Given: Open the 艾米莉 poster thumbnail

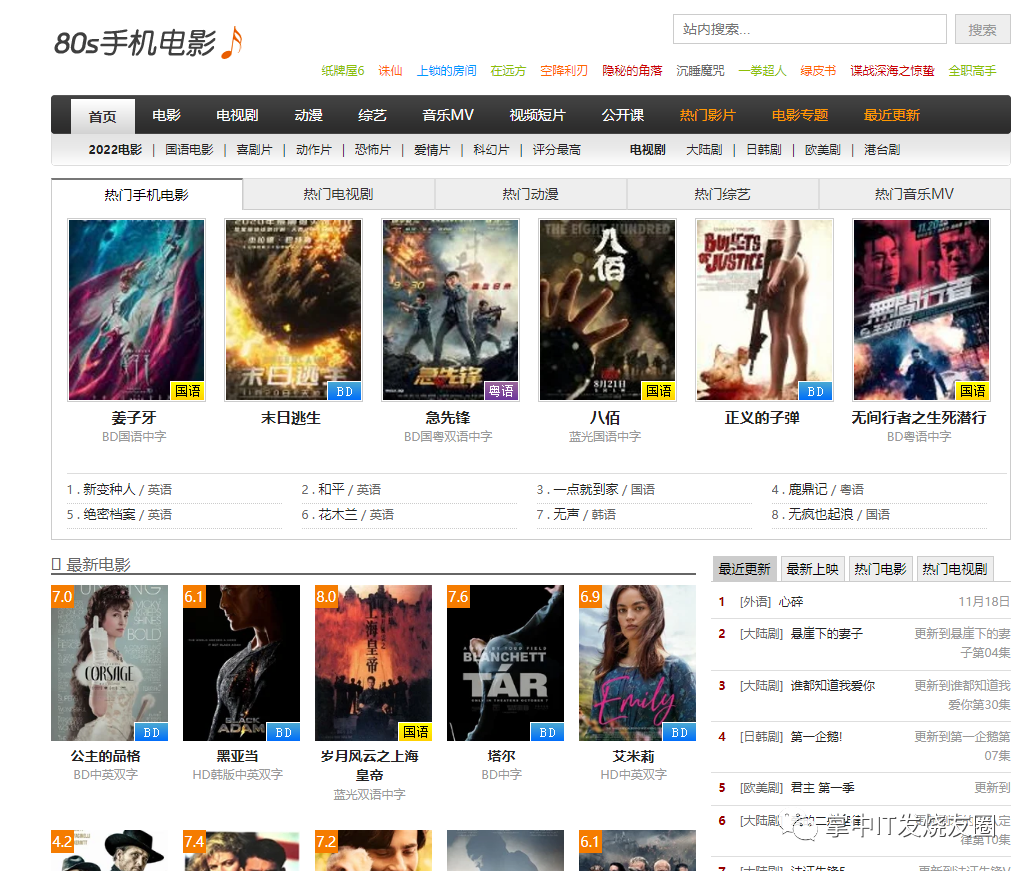Looking at the screenshot, I should (638, 663).
